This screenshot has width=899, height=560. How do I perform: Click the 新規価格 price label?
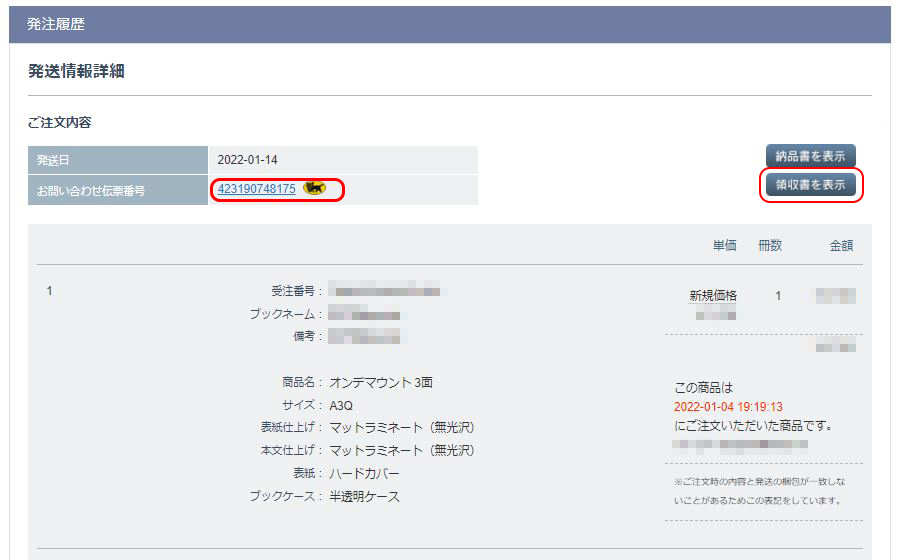[x=713, y=296]
